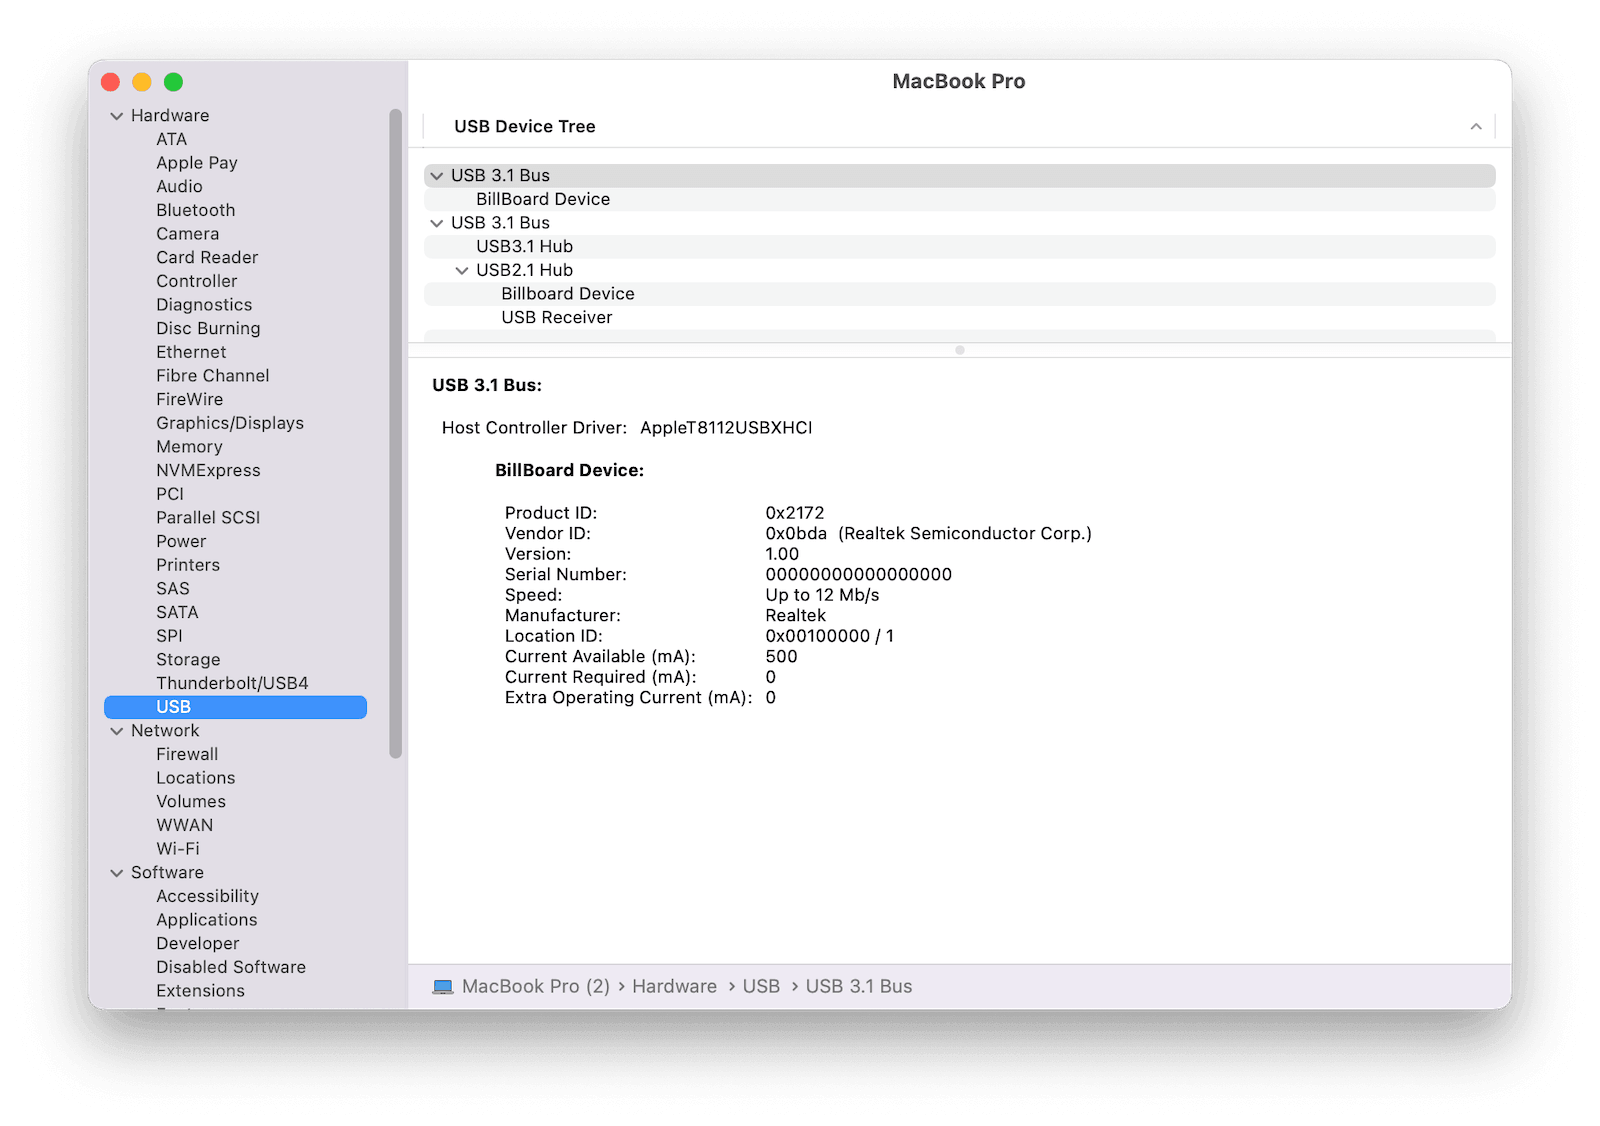Collapse the Hardware section in sidebar
The width and height of the screenshot is (1600, 1126).
pos(117,115)
